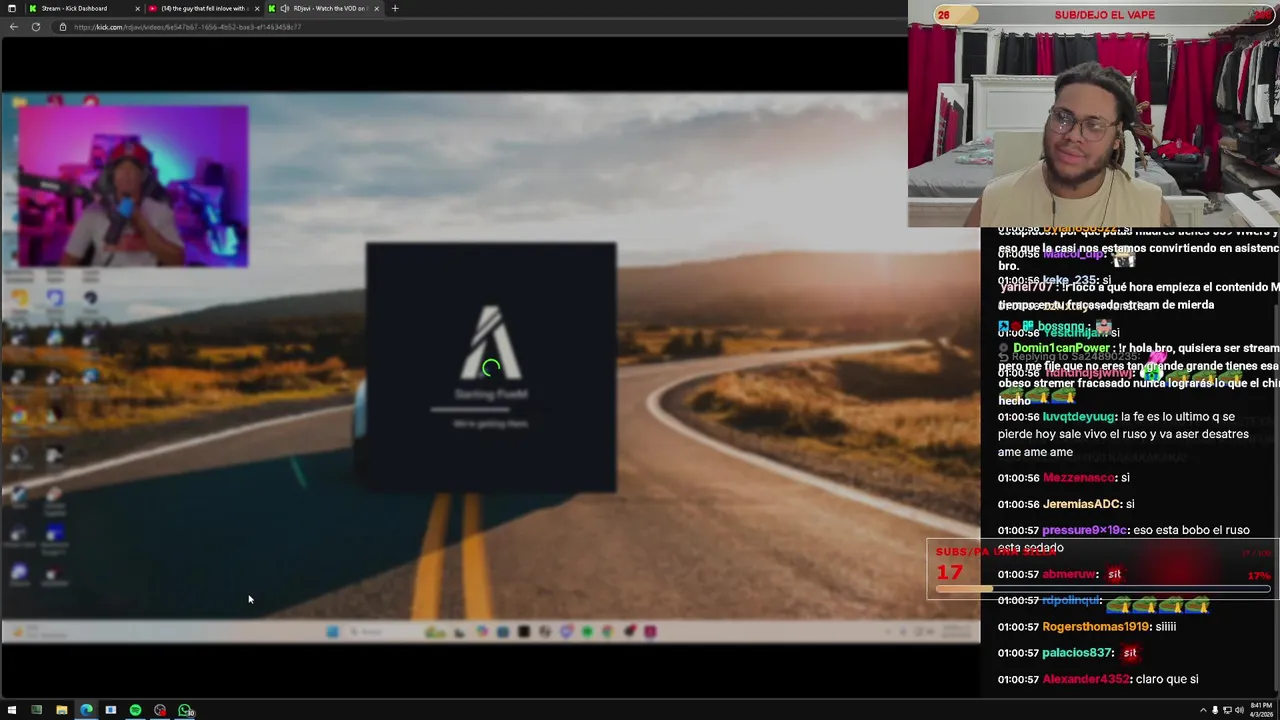Open Microsoft Edge from the taskbar
The image size is (1280, 720).
86,710
